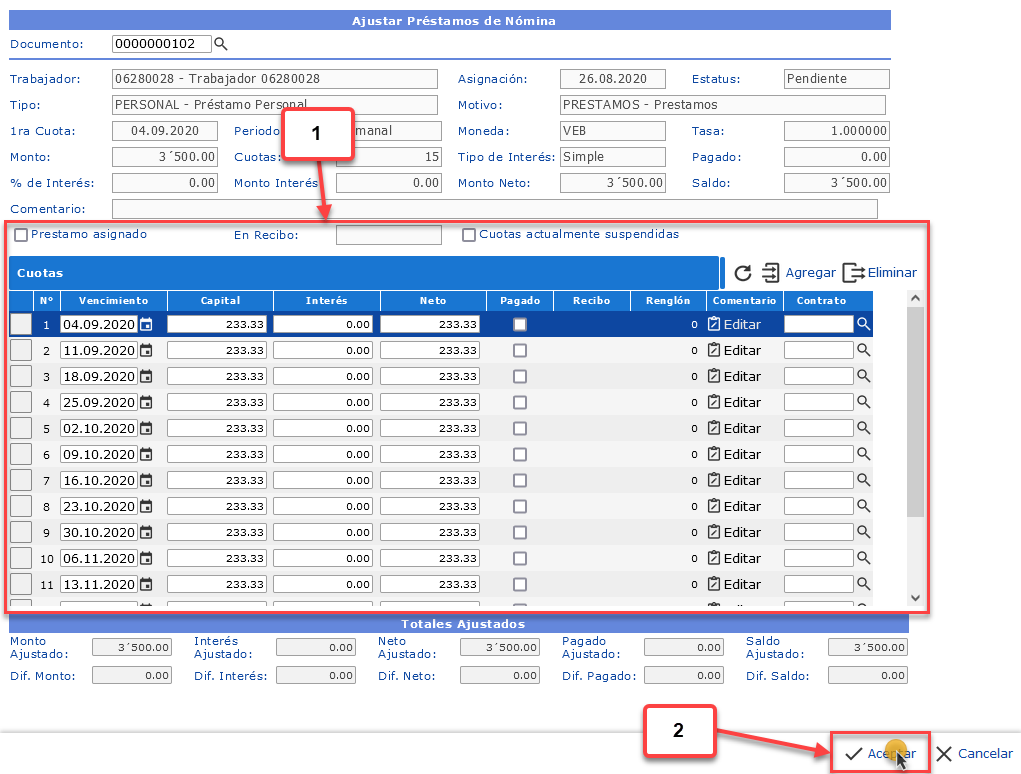The image size is (1021, 774).
Task: Click the search icon beside the Documento field
Action: 221,44
